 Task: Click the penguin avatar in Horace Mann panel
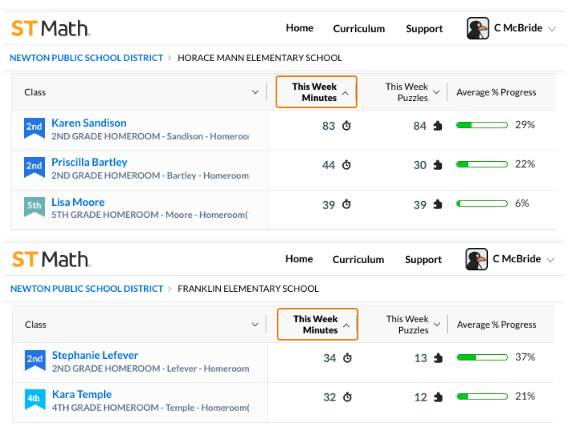[477, 28]
